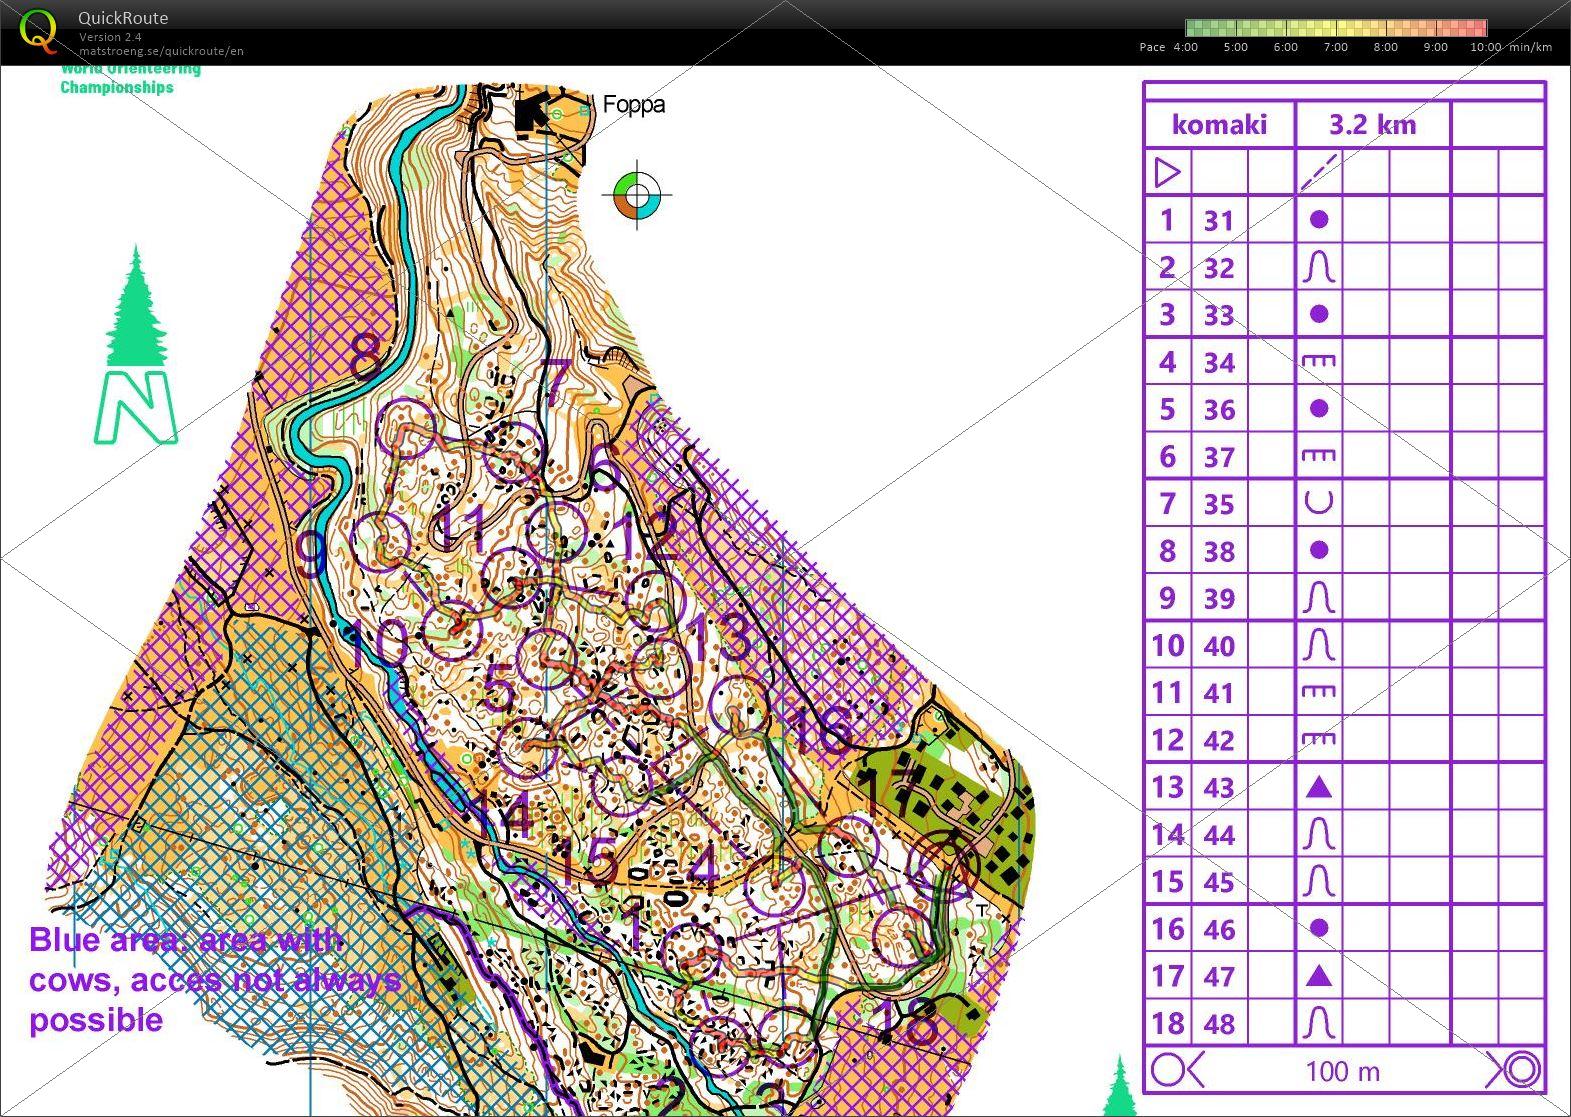This screenshot has width=1571, height=1117.
Task: Click the 3.2 km course length cell
Action: tap(1372, 125)
